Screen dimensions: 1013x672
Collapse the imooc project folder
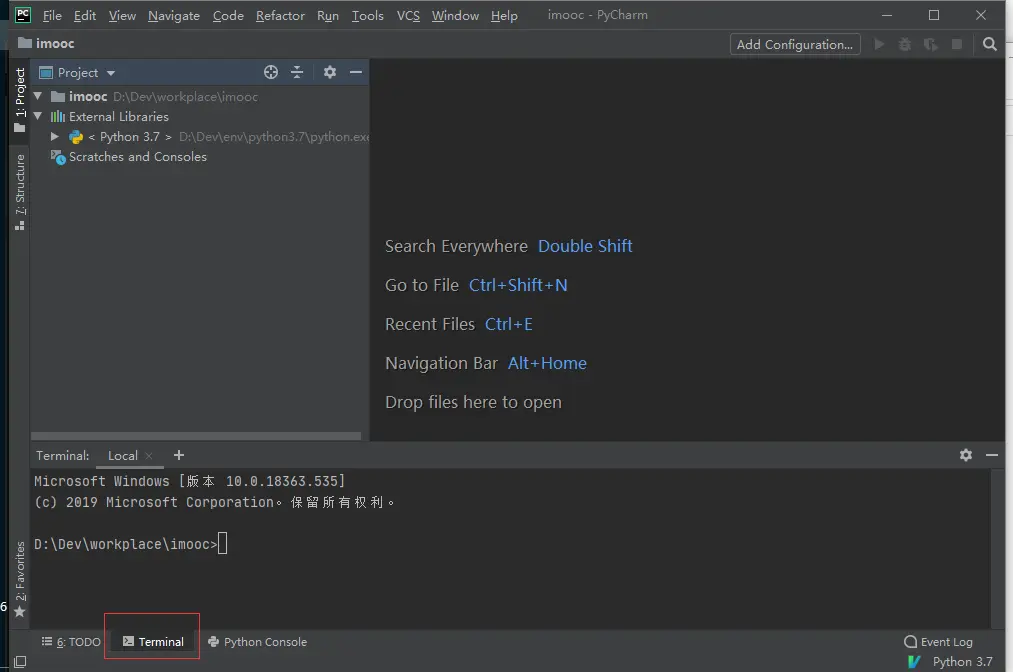(38, 96)
